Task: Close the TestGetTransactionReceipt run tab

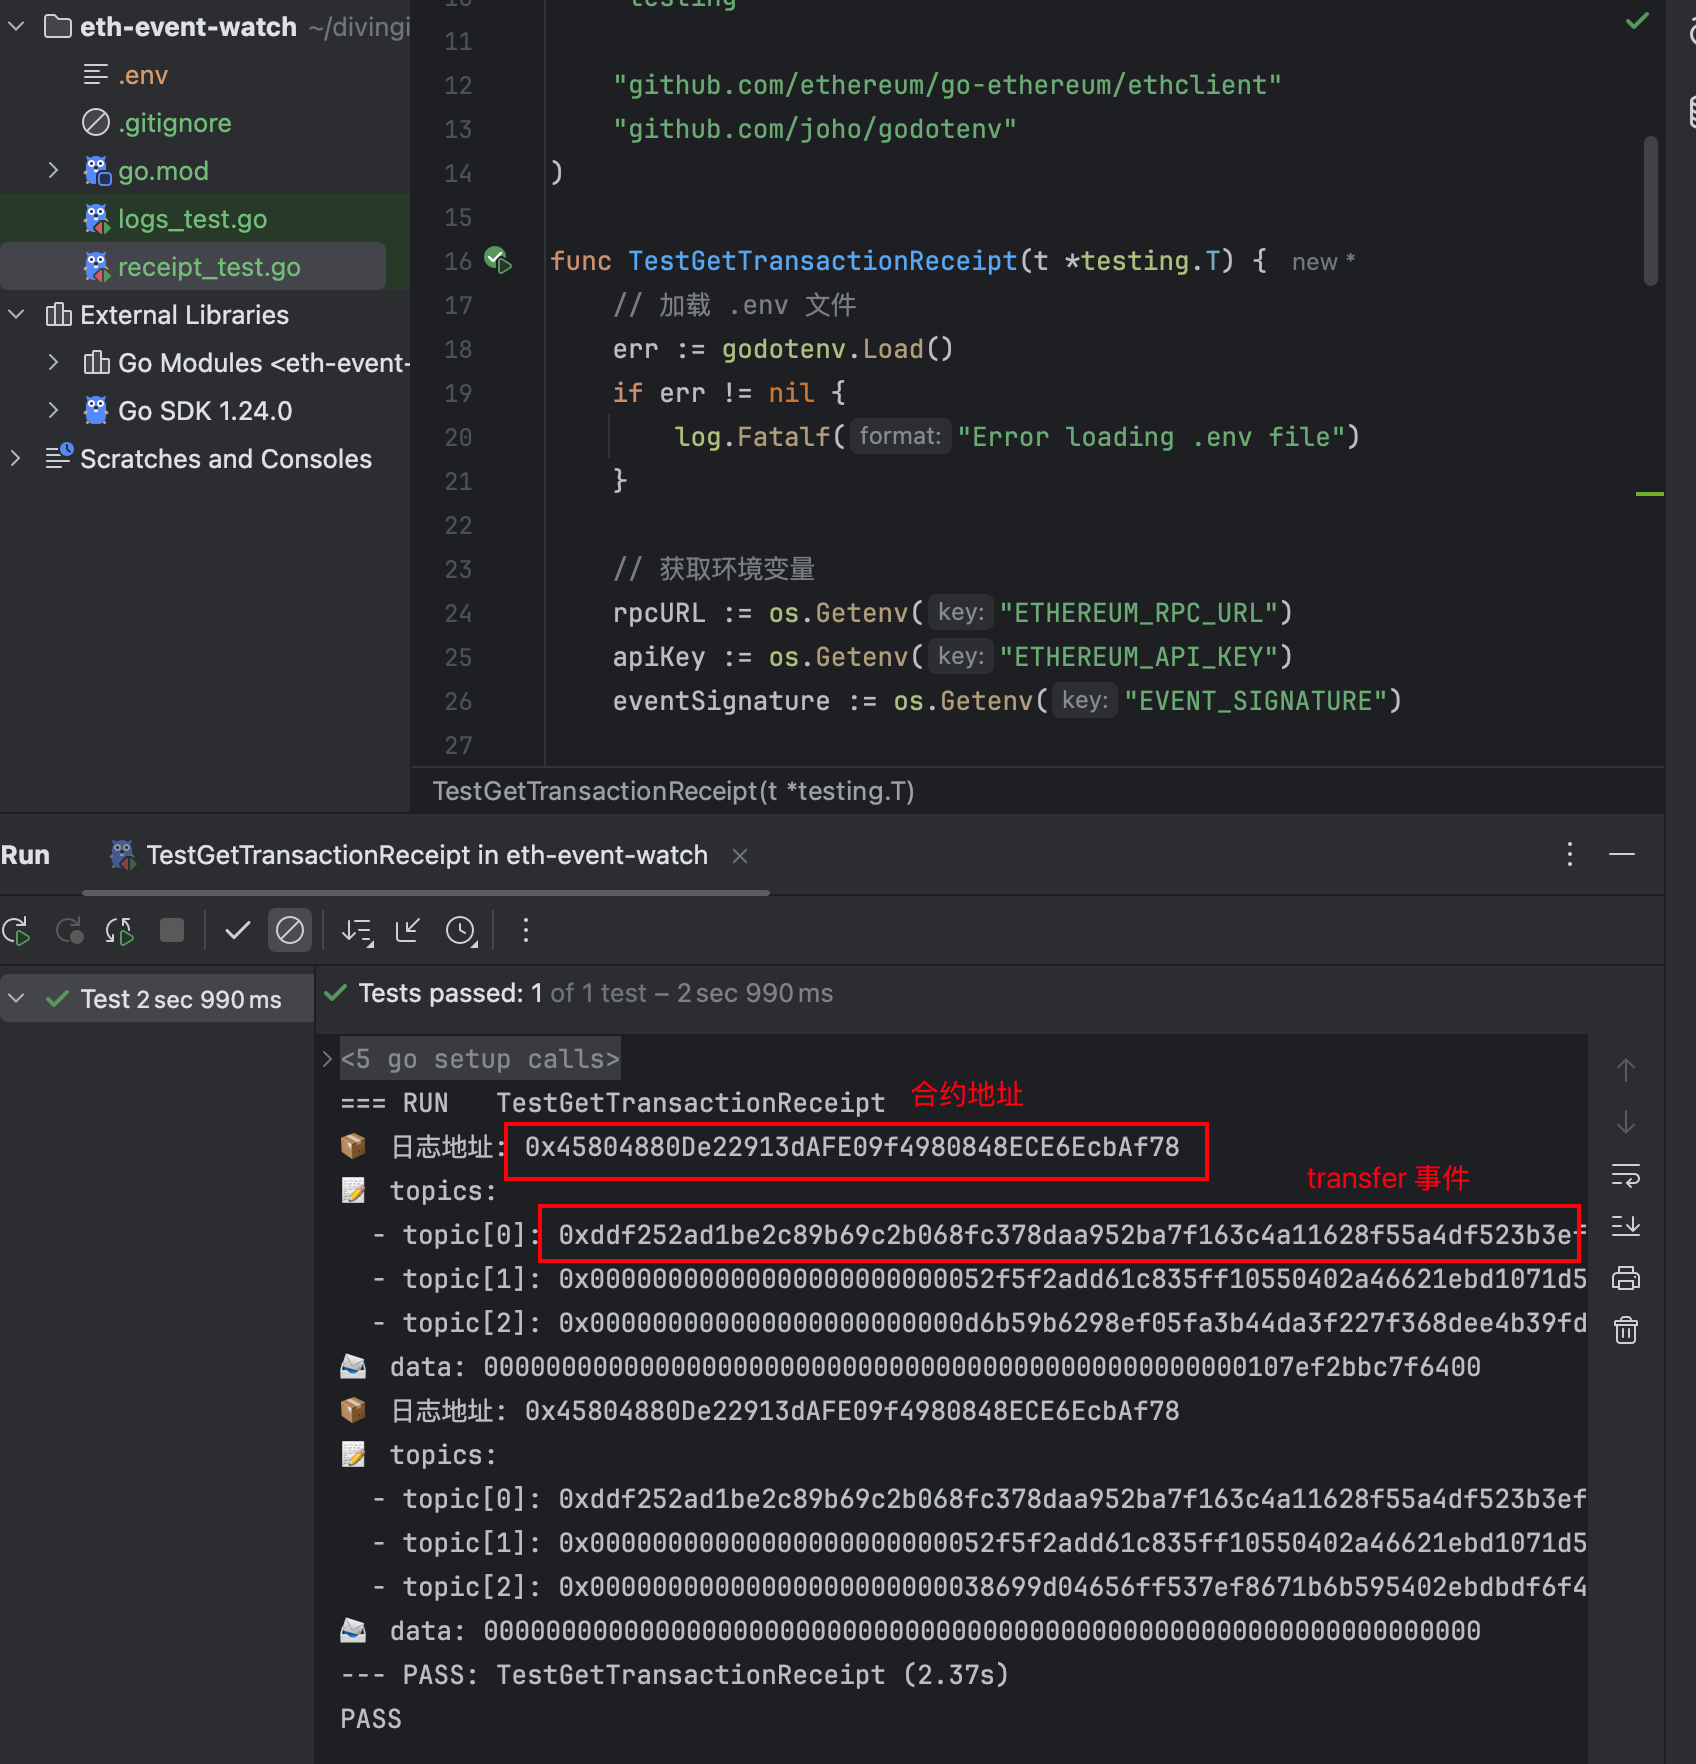Action: [740, 856]
